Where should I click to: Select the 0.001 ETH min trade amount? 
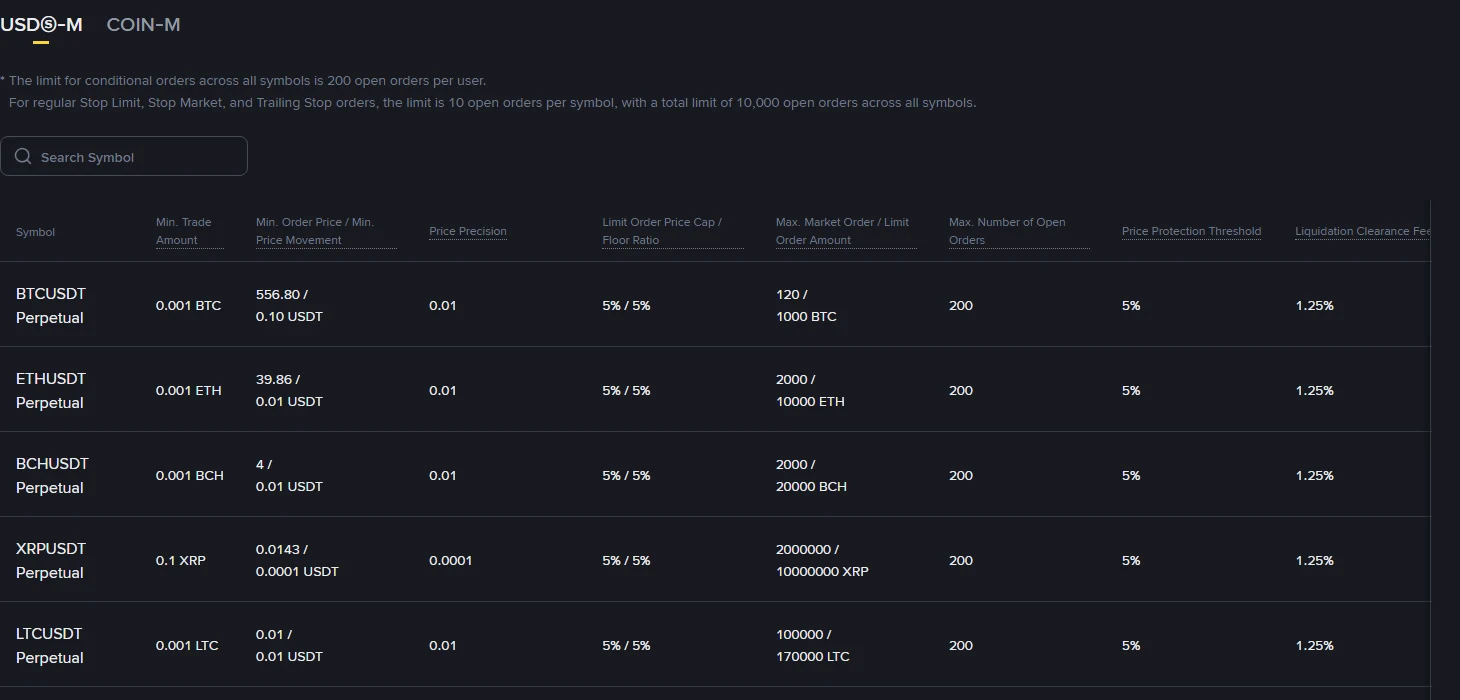point(189,391)
